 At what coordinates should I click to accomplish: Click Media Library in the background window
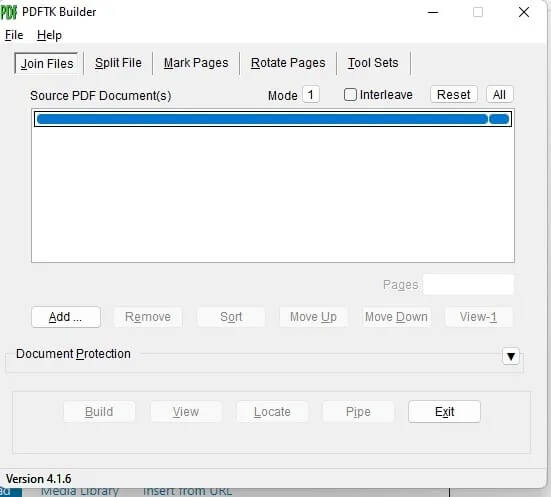(x=80, y=491)
